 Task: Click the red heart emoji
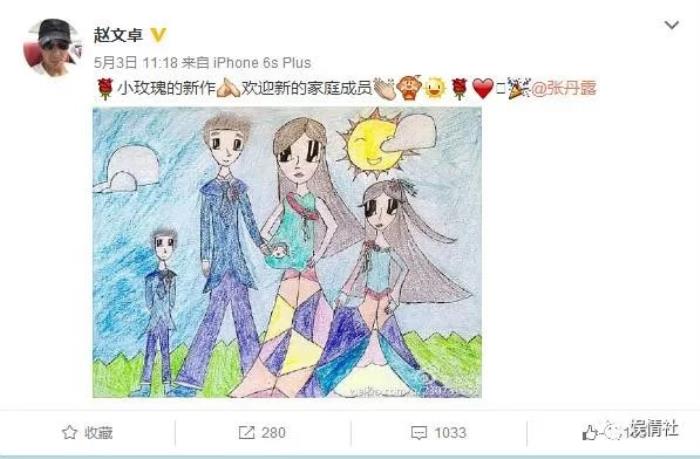point(483,88)
